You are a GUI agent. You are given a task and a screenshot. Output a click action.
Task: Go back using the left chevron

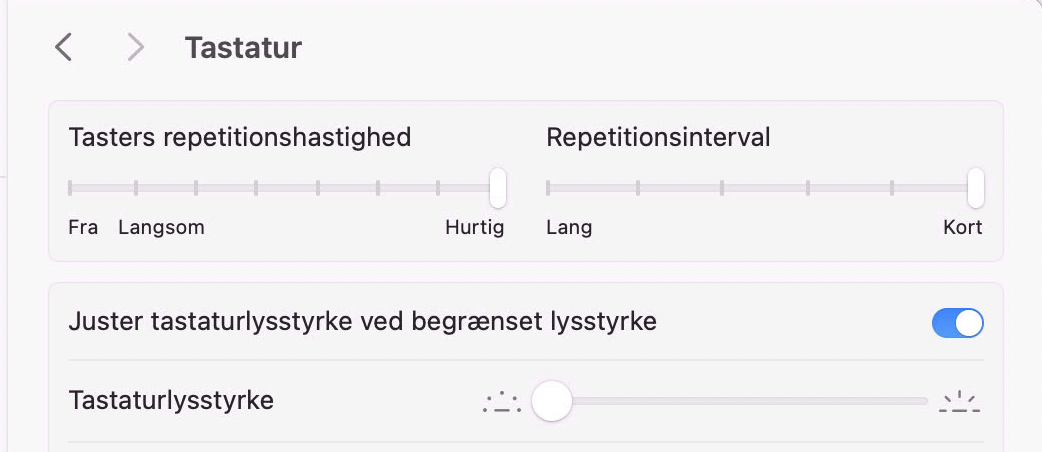pos(64,47)
